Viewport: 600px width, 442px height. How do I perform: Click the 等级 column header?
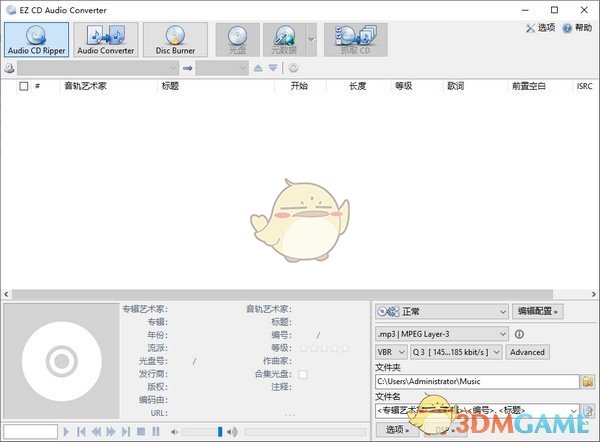tap(404, 86)
